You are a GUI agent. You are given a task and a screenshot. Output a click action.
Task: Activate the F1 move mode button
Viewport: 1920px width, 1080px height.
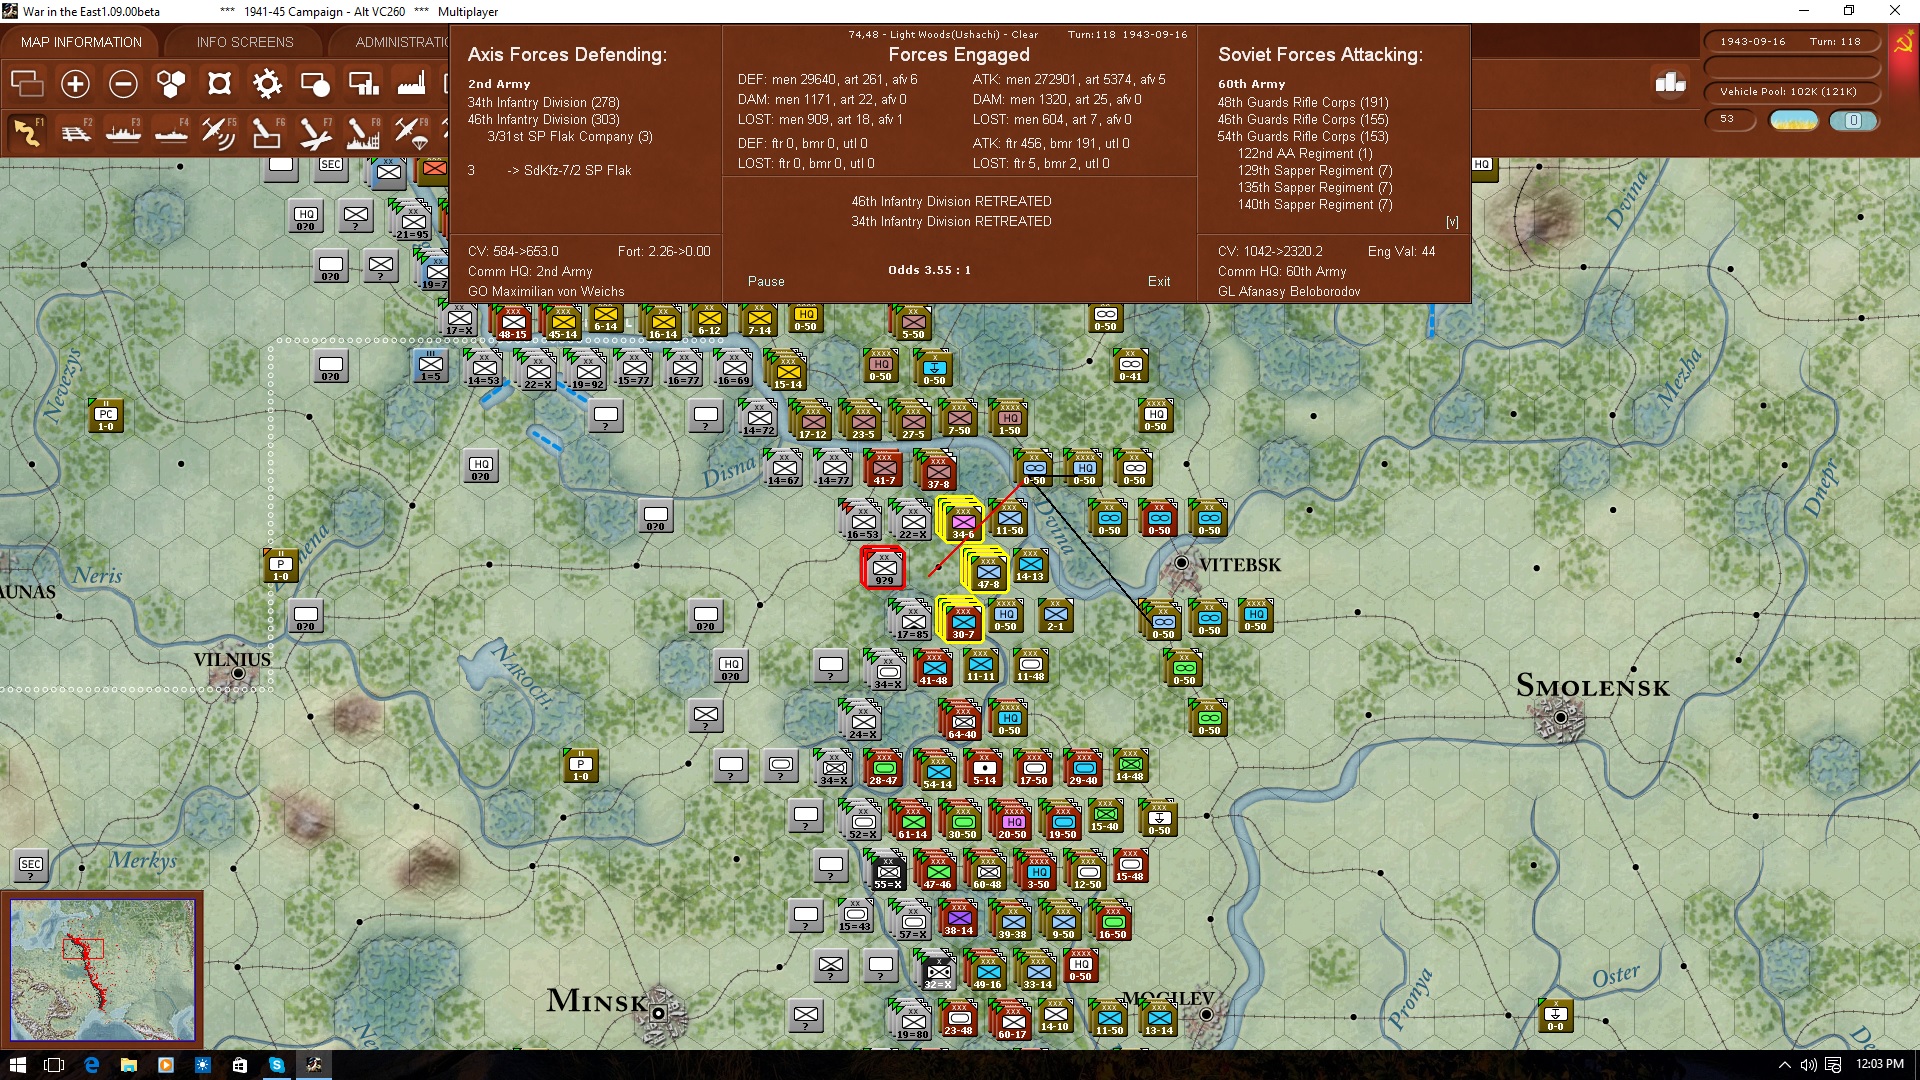coord(27,132)
